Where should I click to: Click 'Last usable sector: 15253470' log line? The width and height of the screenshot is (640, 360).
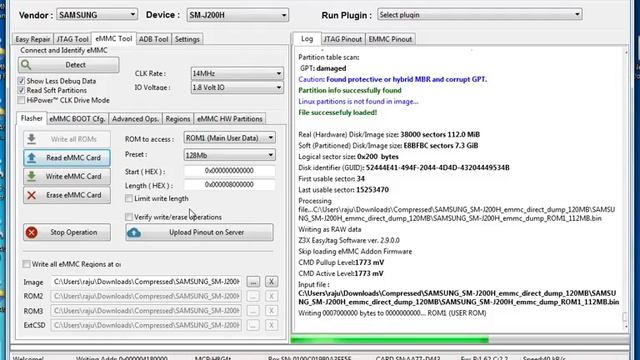click(x=343, y=190)
